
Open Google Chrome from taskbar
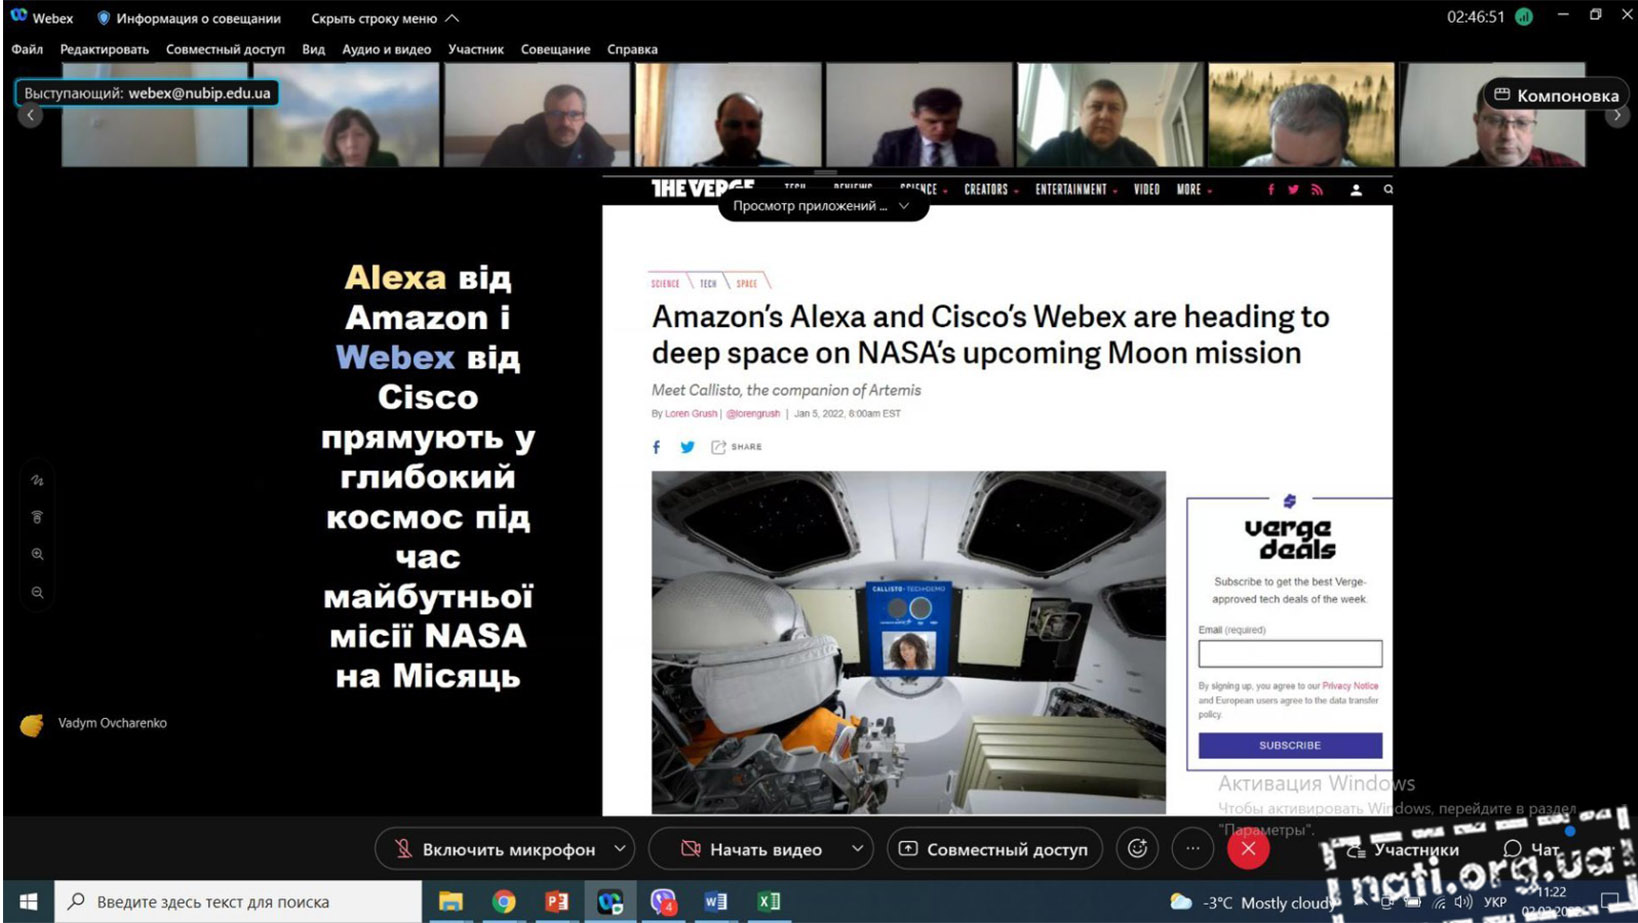click(504, 901)
